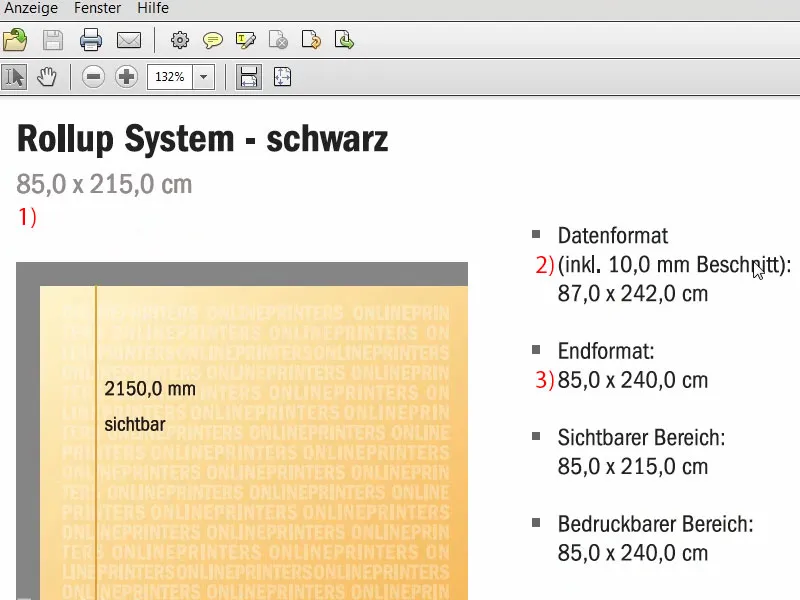Click the 2150,0 mm label
800x600 pixels.
tap(150, 389)
